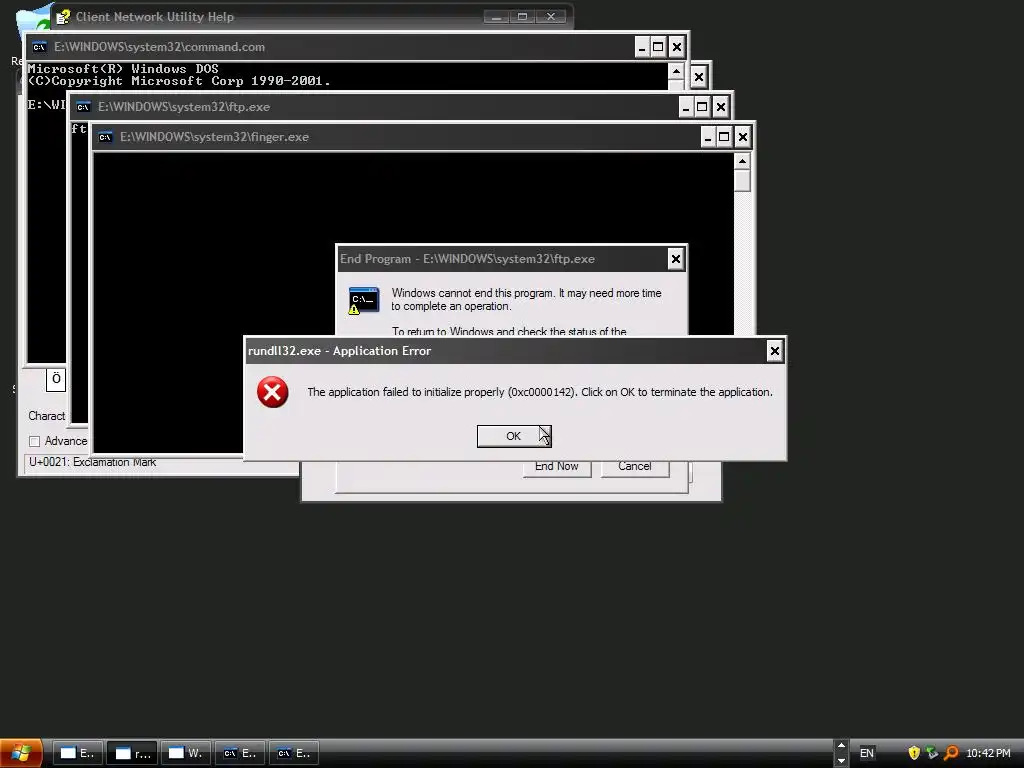Image resolution: width=1024 pixels, height=768 pixels.
Task: Close the command.com window
Action: 677,47
